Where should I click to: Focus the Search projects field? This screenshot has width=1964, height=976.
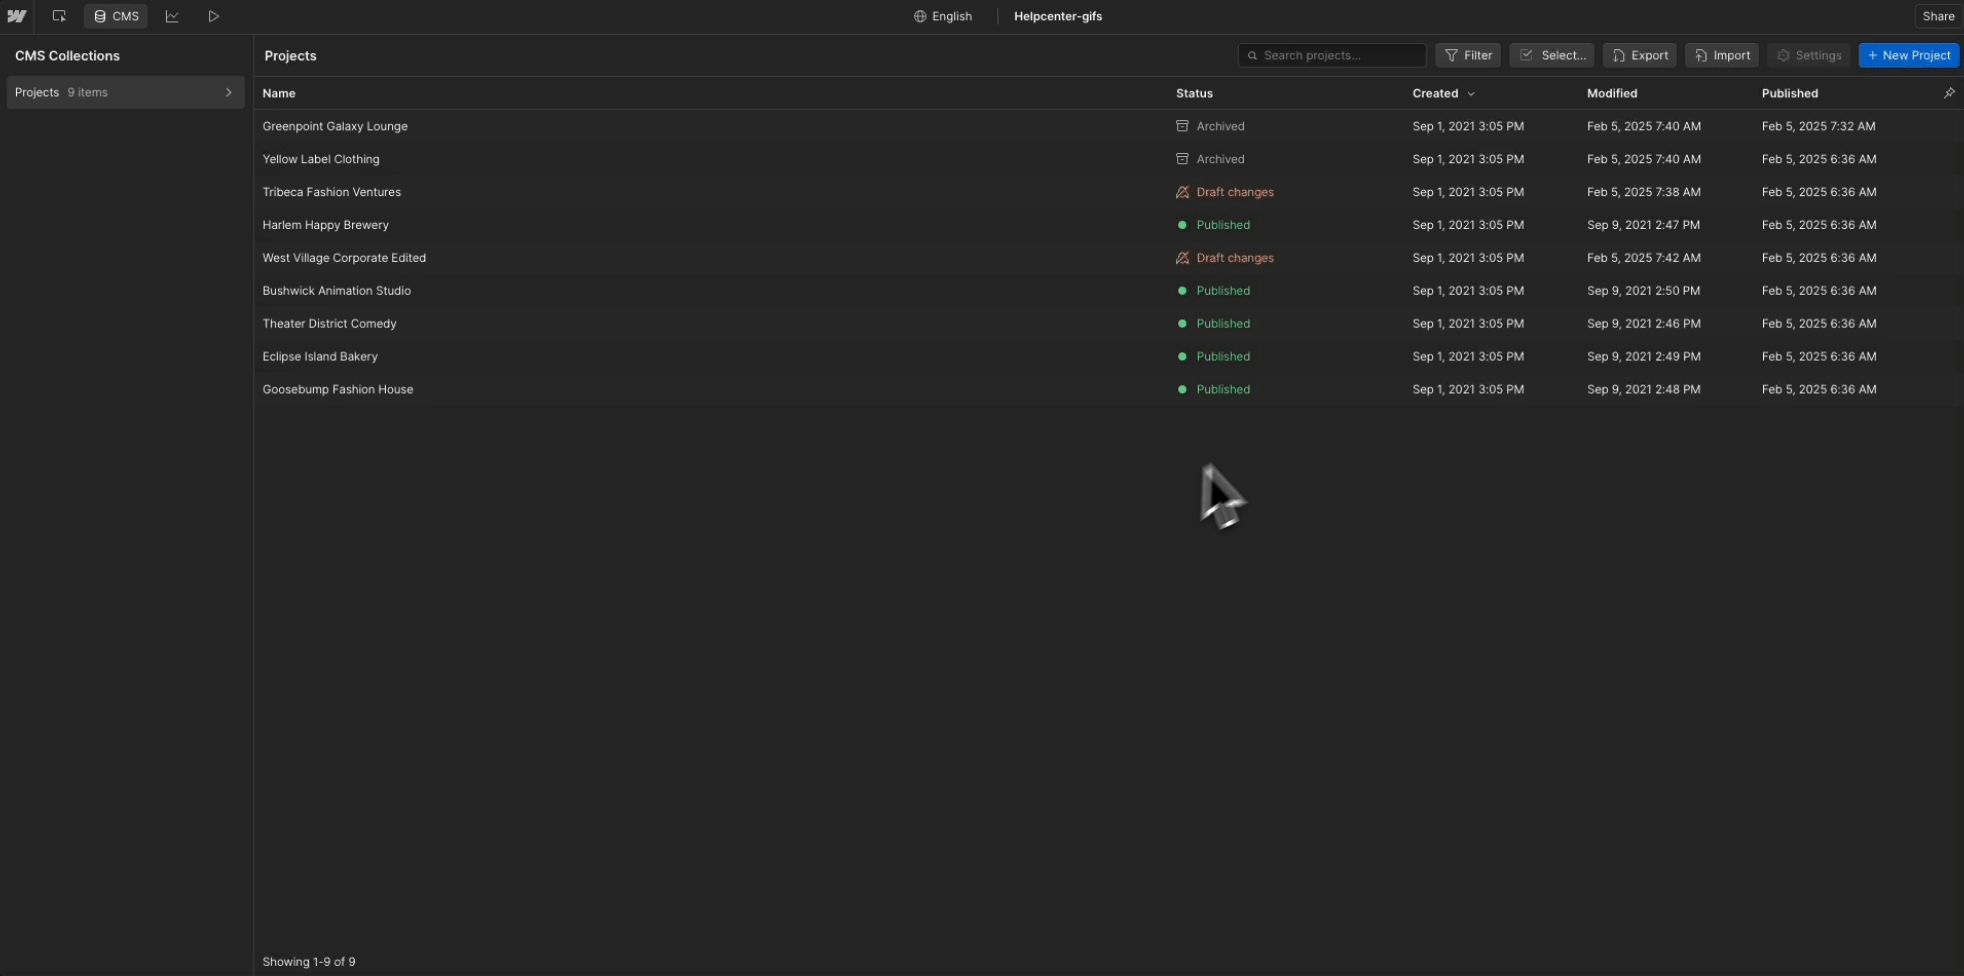coord(1332,55)
